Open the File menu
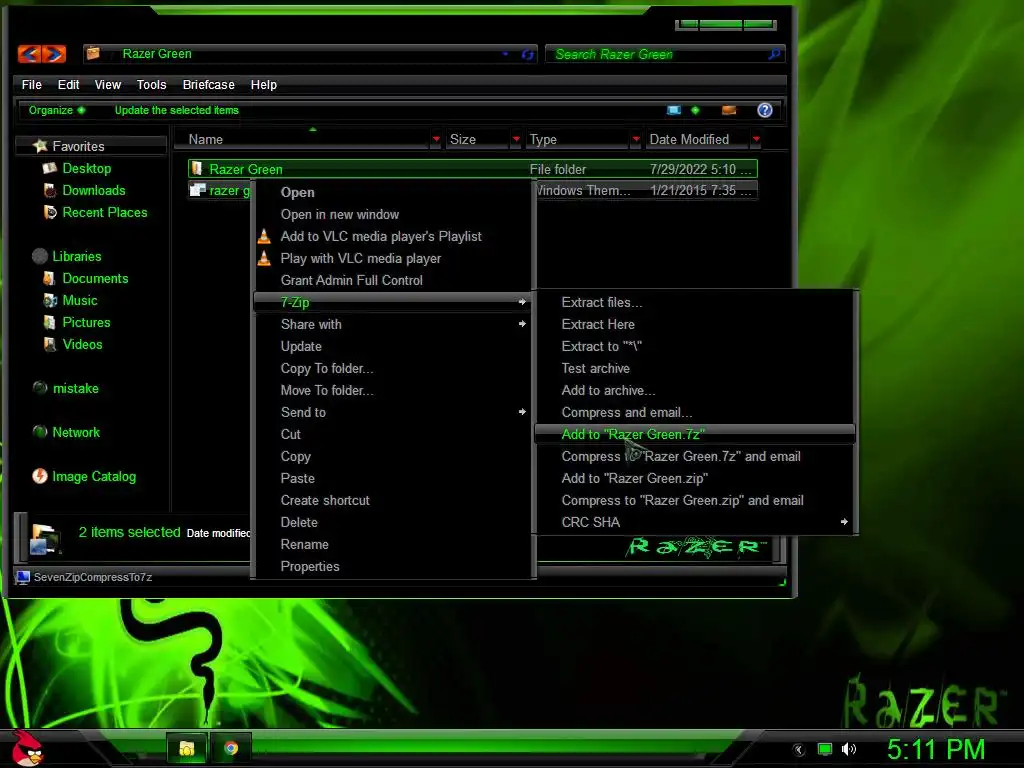 tap(31, 85)
